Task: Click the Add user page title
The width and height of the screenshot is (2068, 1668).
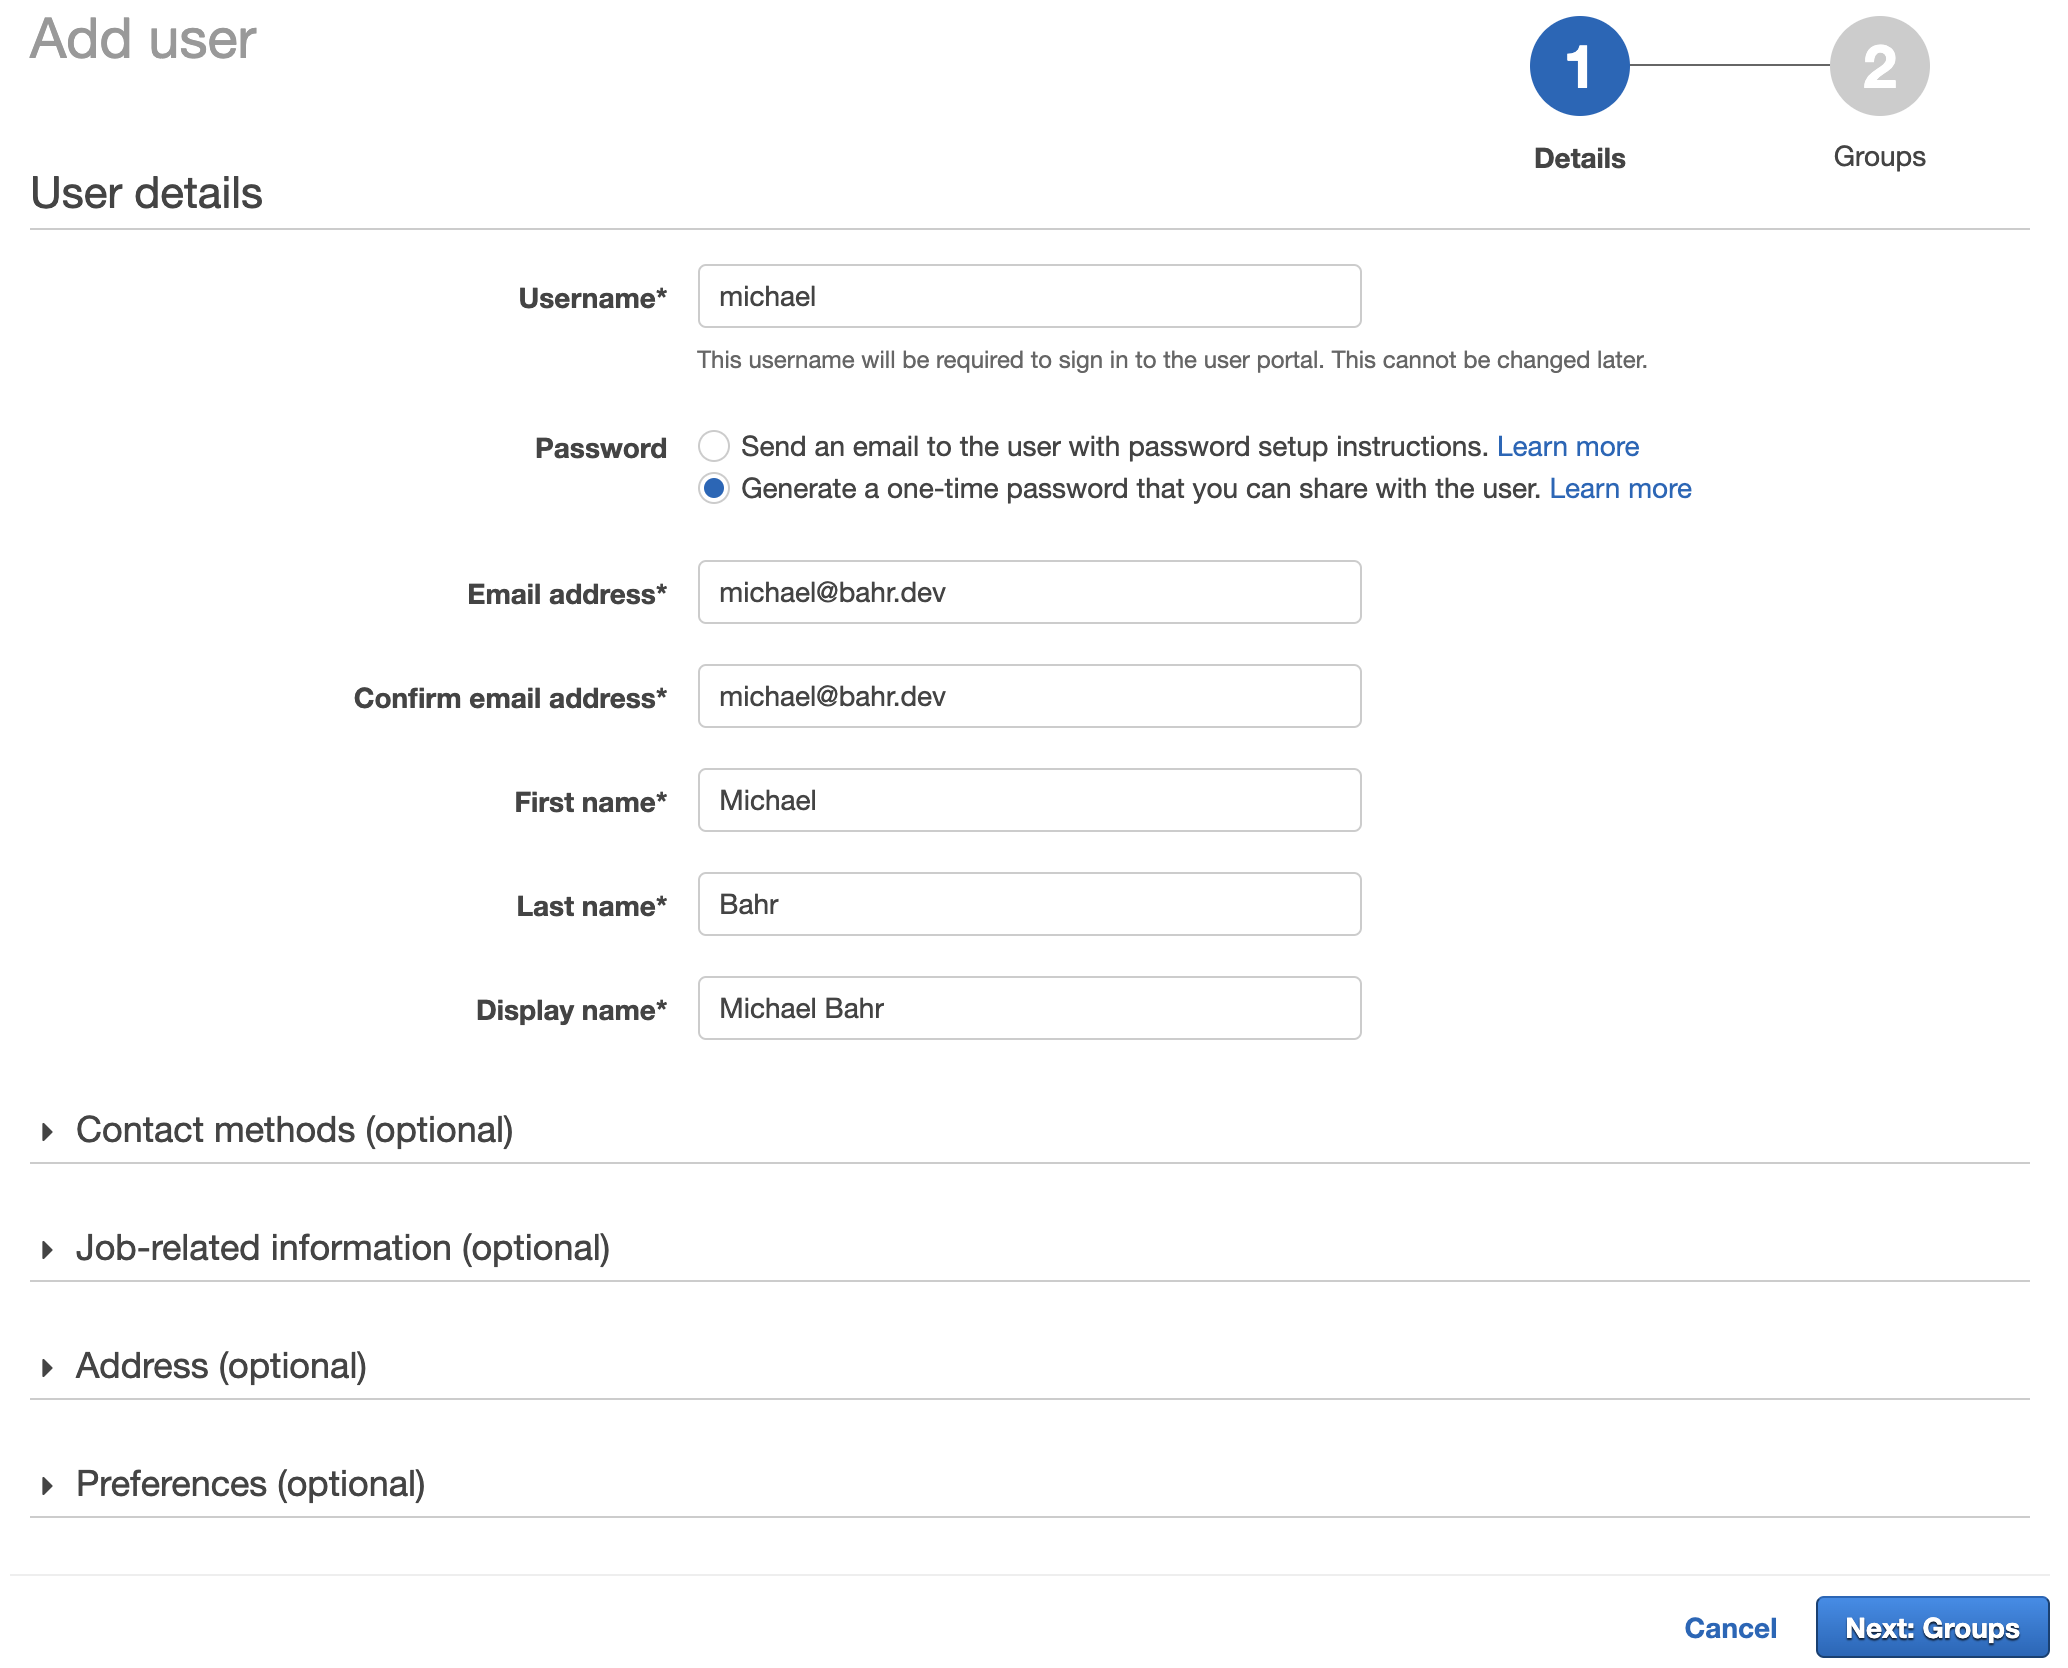Action: [x=143, y=39]
